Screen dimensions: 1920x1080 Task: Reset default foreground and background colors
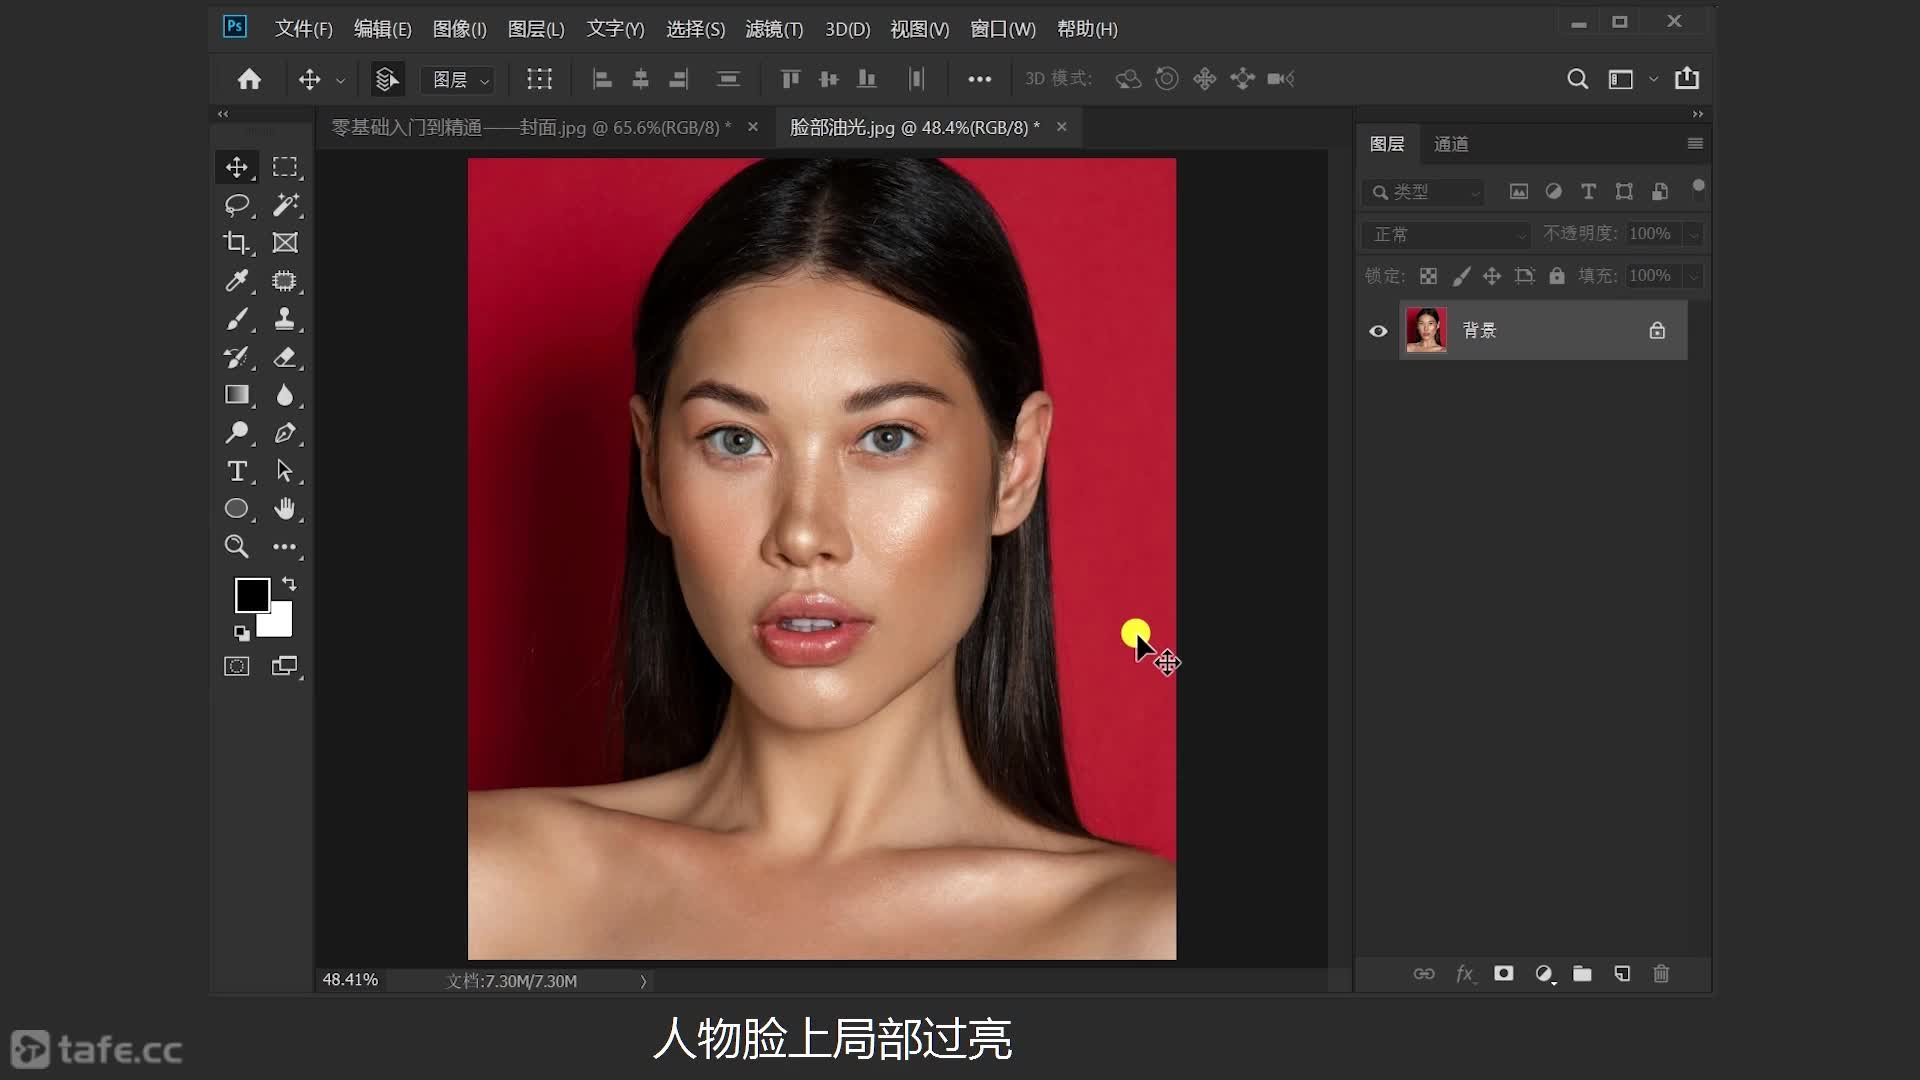[x=242, y=632]
